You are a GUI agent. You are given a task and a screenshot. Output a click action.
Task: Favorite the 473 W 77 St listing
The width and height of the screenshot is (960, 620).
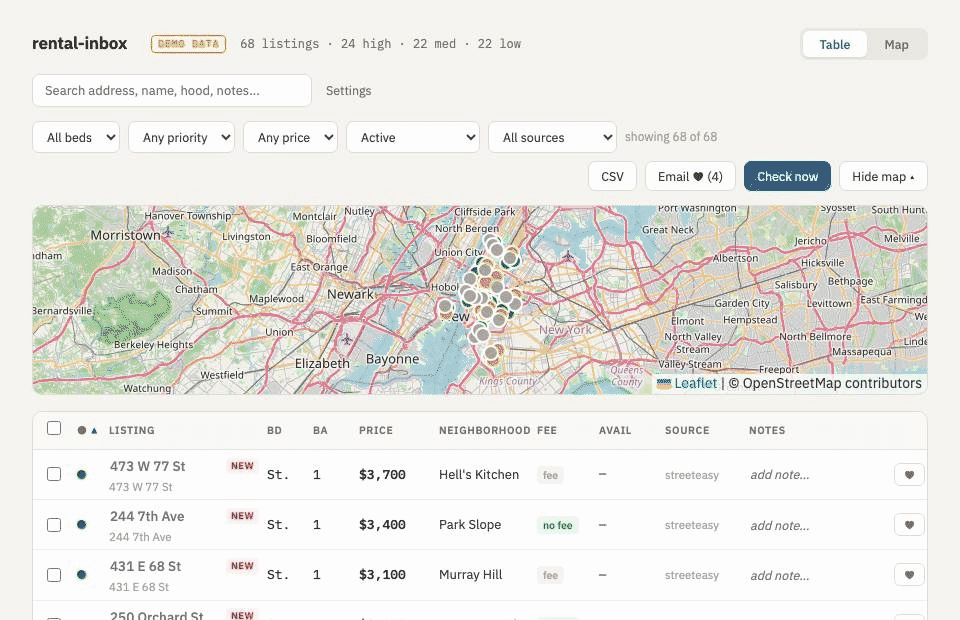click(909, 474)
